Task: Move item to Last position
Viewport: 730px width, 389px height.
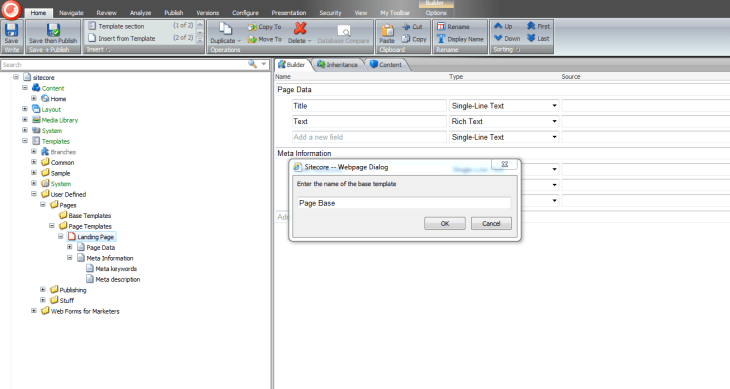Action: (x=538, y=38)
